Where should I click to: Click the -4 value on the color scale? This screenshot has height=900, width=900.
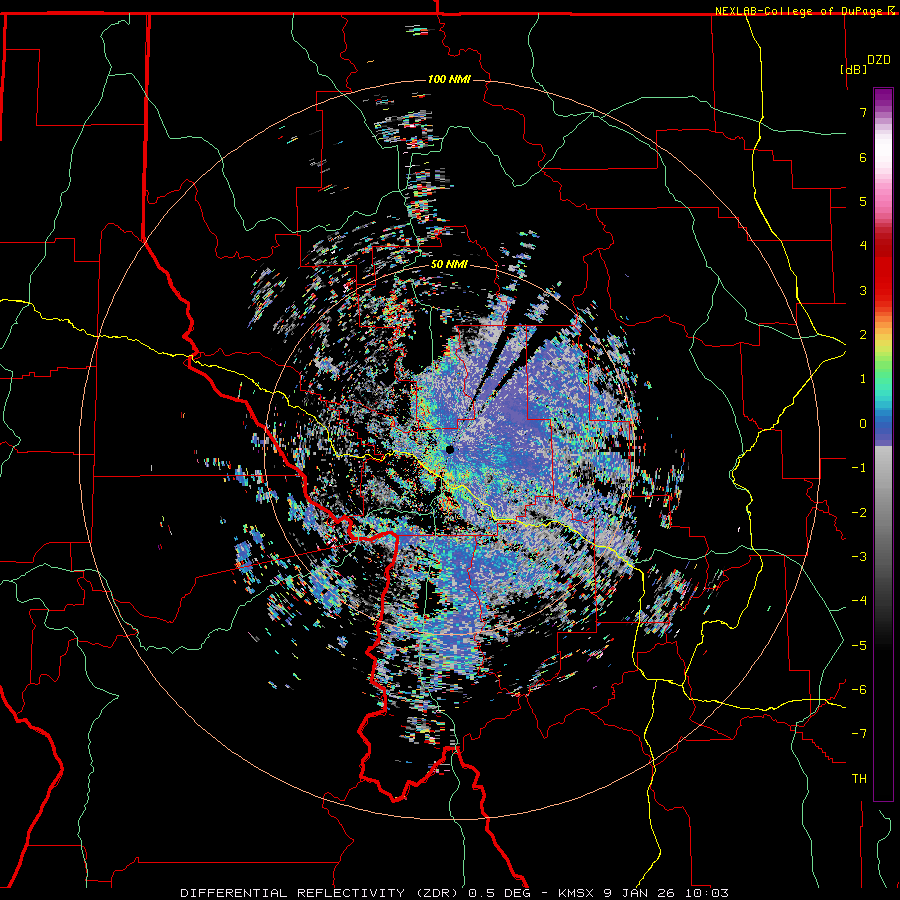coord(859,601)
